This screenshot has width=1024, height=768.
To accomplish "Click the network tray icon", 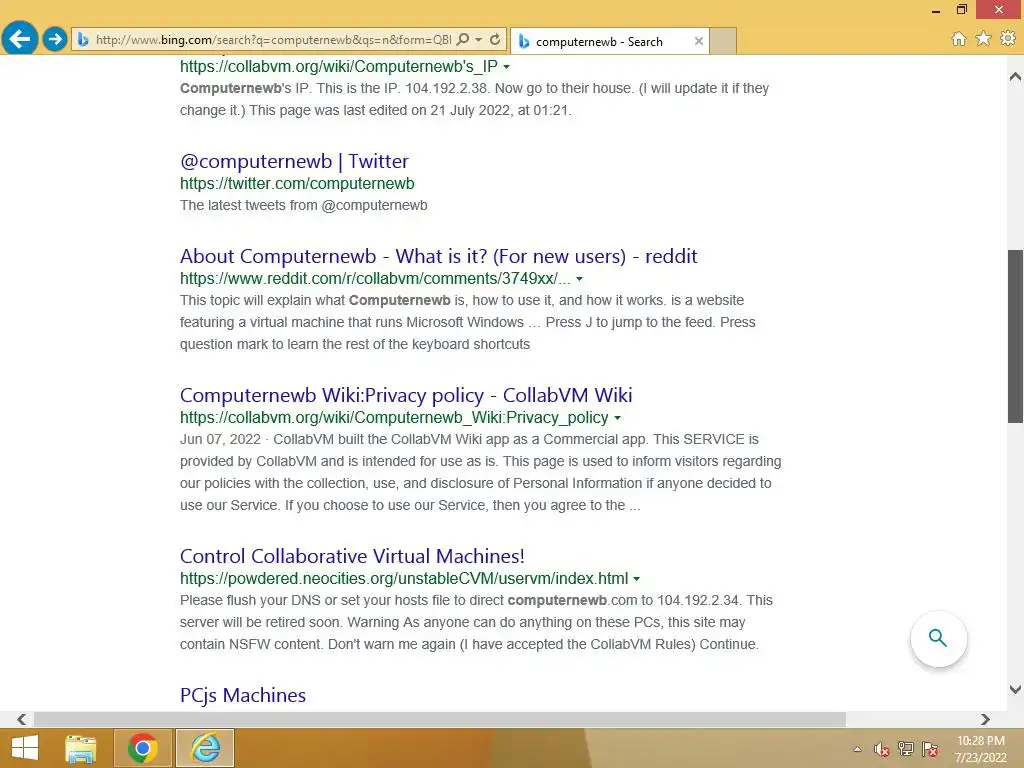I will 906,749.
